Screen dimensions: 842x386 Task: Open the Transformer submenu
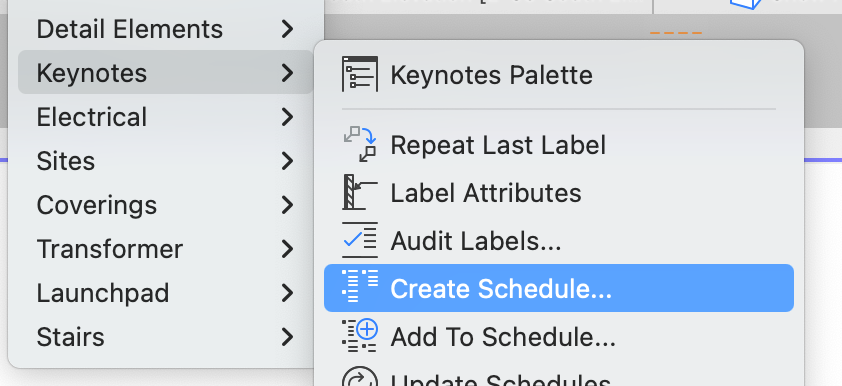pos(165,249)
